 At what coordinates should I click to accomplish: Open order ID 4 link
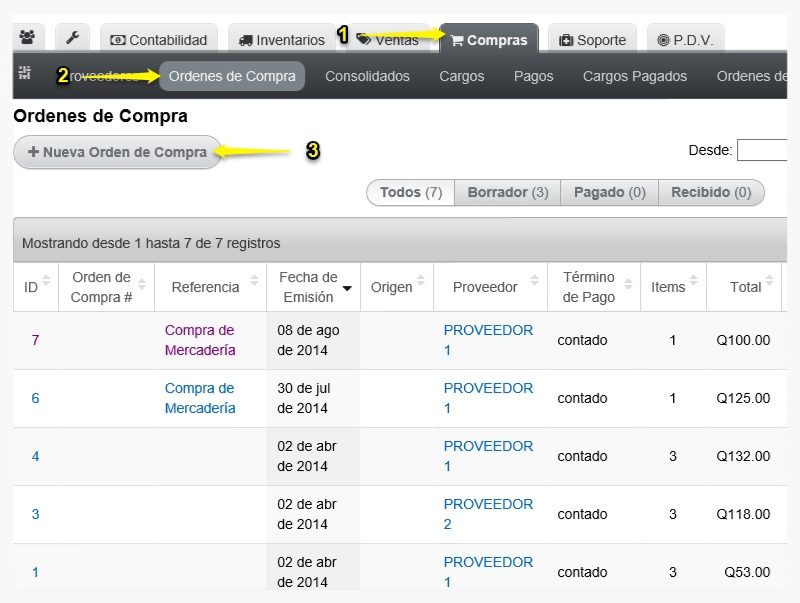point(35,456)
